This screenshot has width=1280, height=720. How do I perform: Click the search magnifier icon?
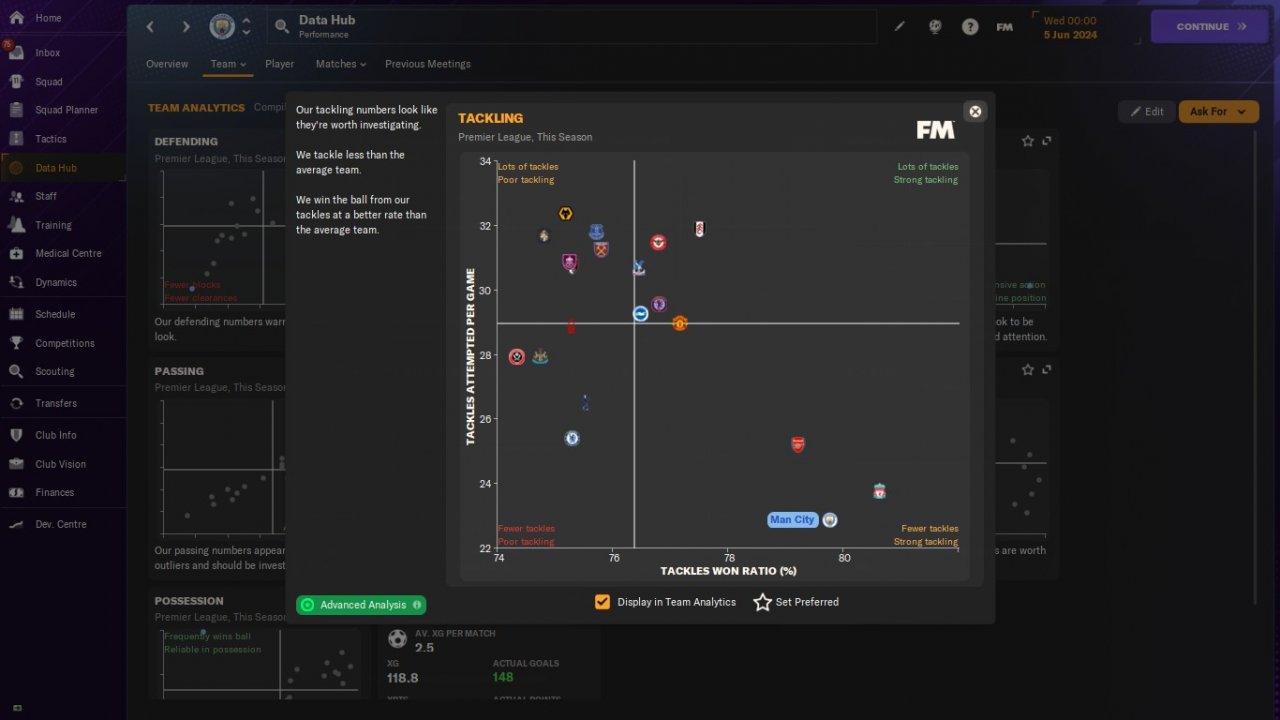point(281,27)
